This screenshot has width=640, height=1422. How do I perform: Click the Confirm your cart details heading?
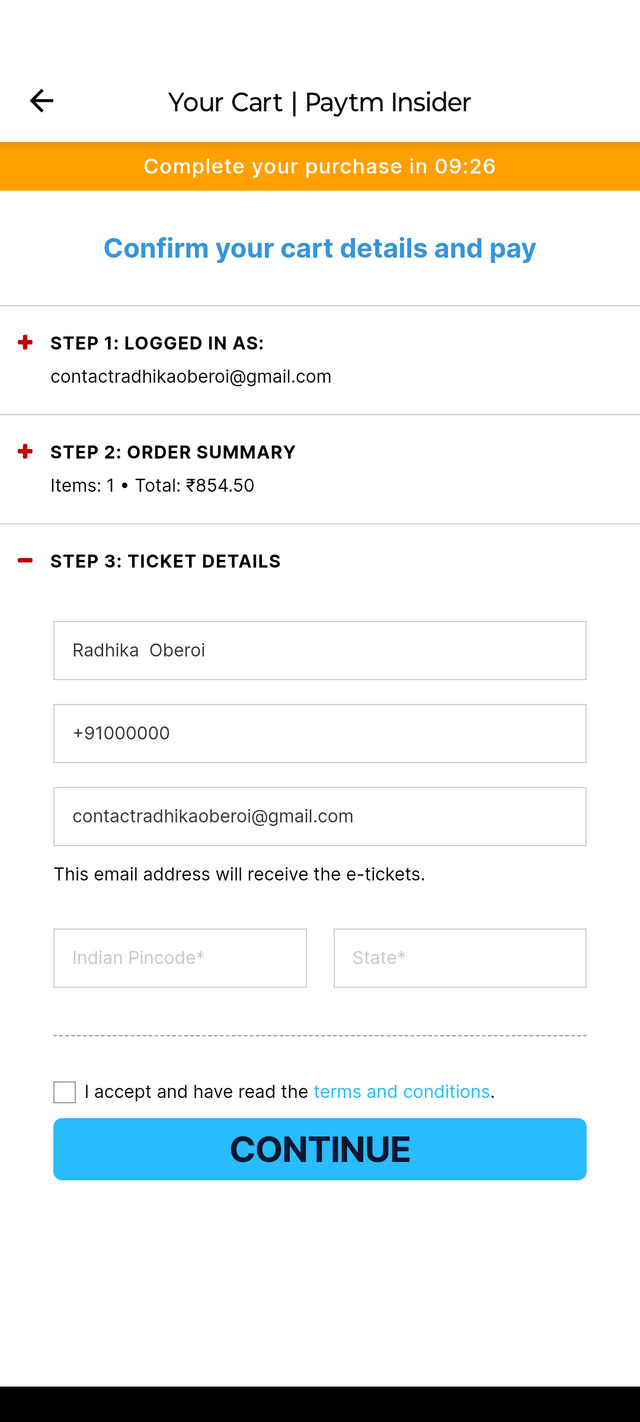tap(320, 248)
